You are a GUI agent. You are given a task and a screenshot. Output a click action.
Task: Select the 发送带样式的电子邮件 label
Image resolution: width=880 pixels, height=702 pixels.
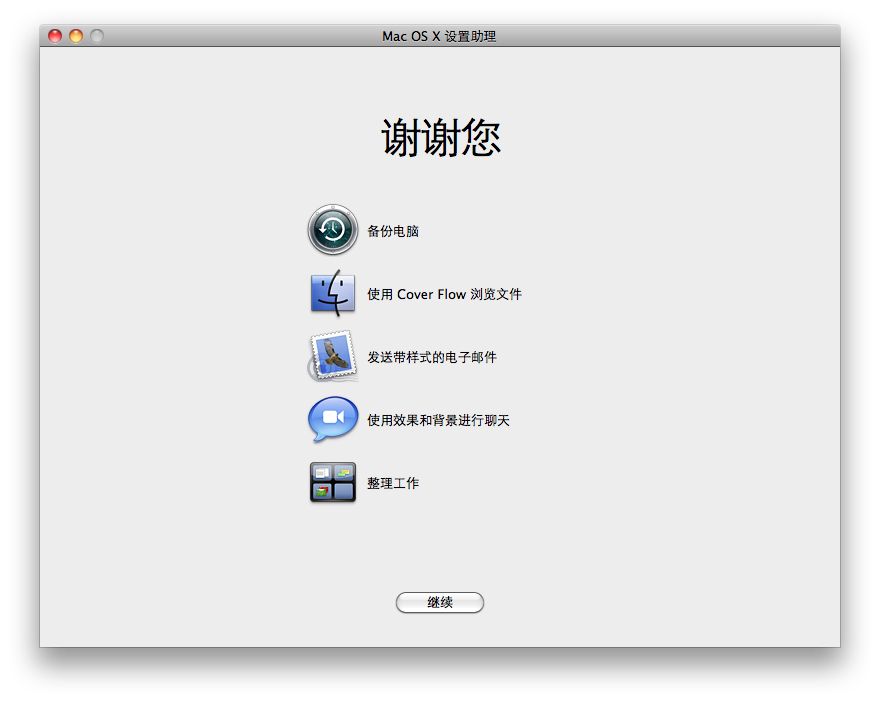(432, 357)
